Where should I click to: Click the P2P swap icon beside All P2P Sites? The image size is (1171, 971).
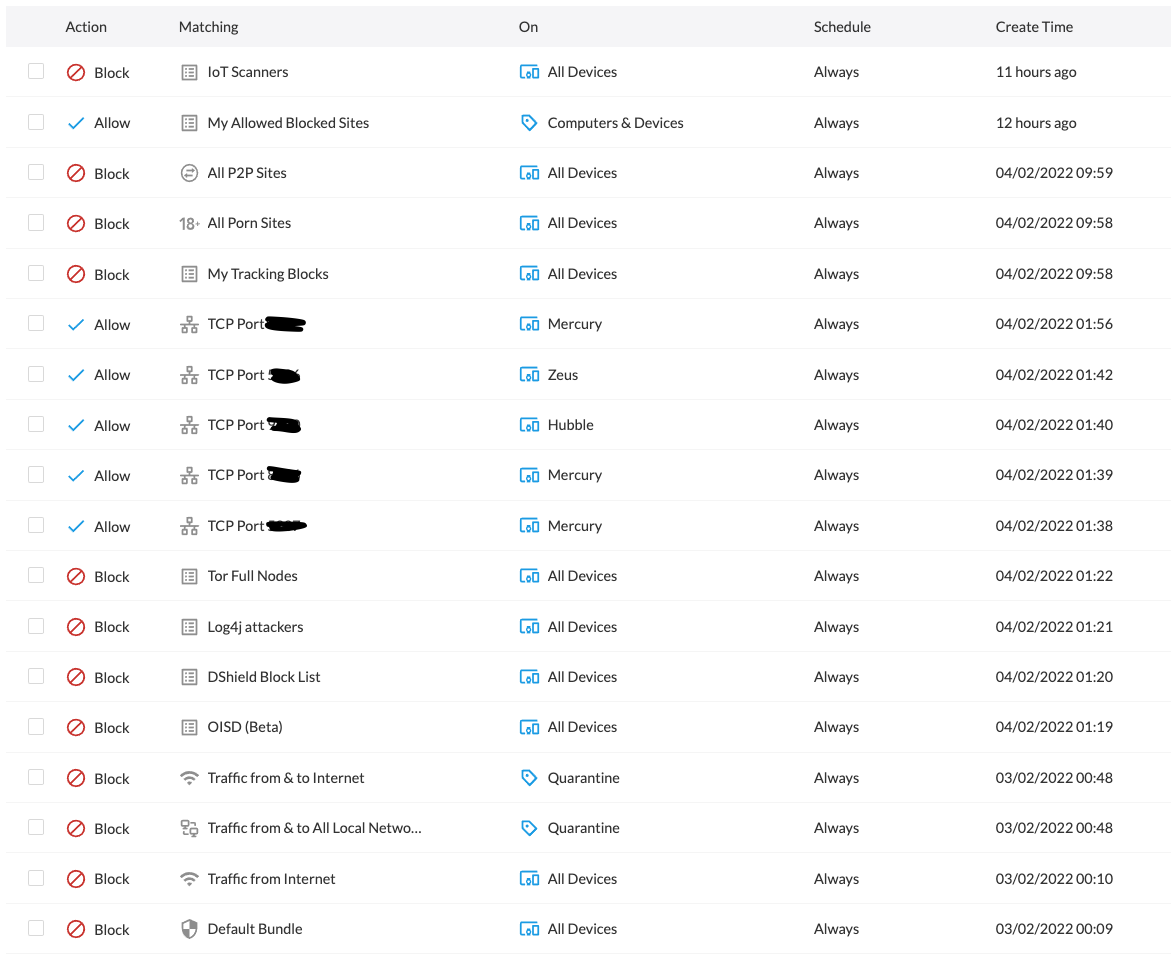coord(189,173)
